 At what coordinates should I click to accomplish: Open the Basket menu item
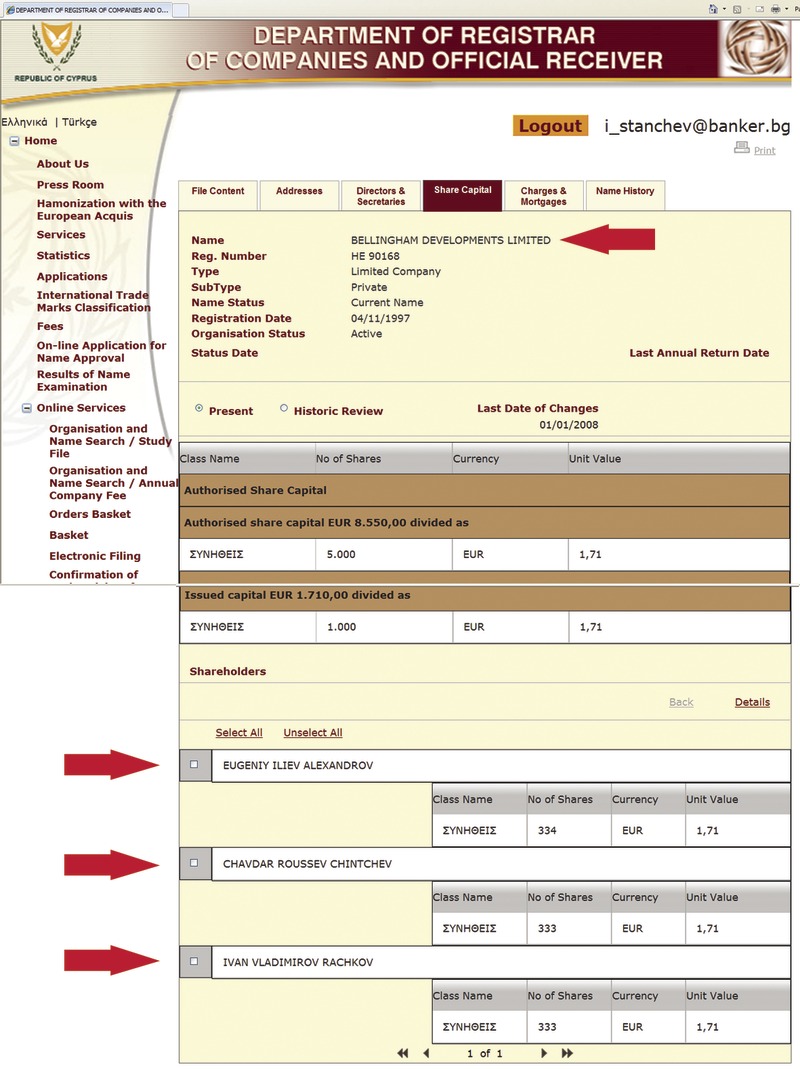point(69,535)
